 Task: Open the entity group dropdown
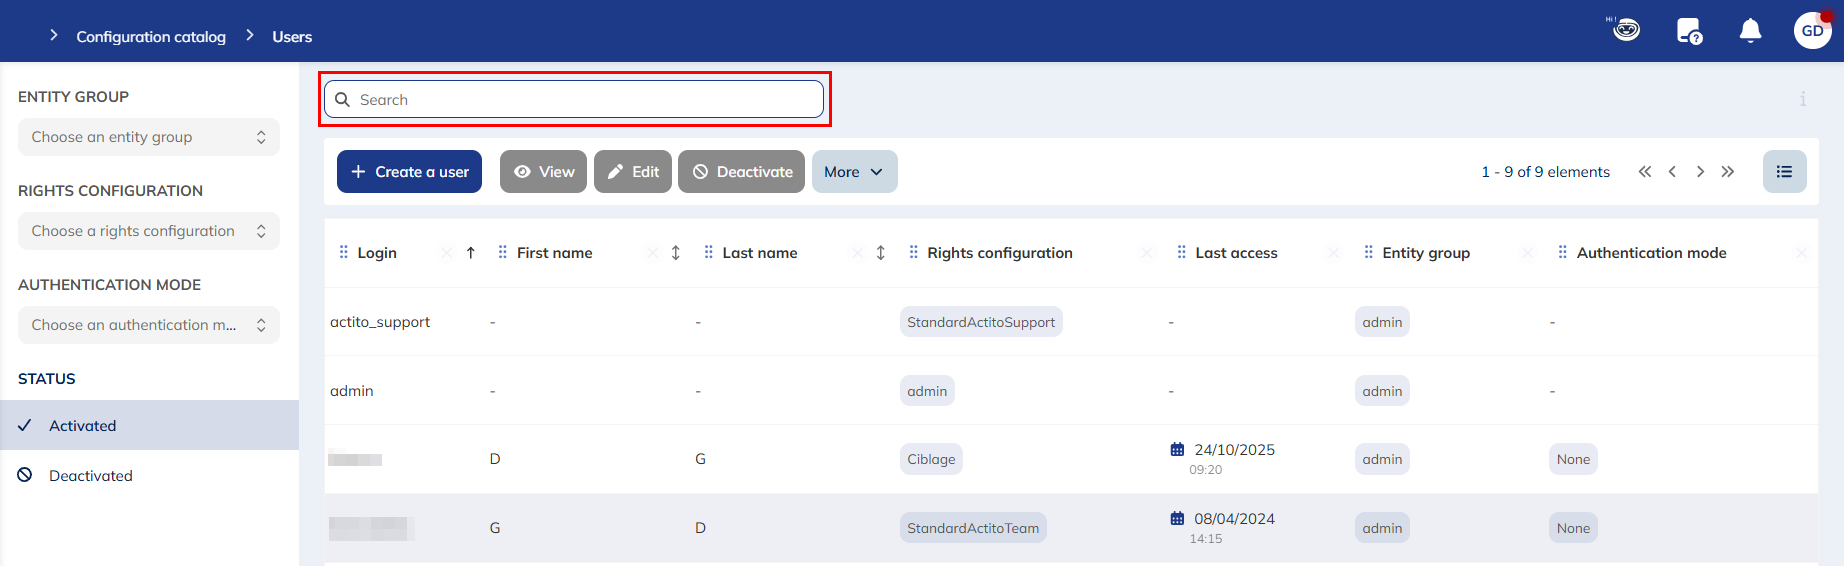click(x=148, y=137)
